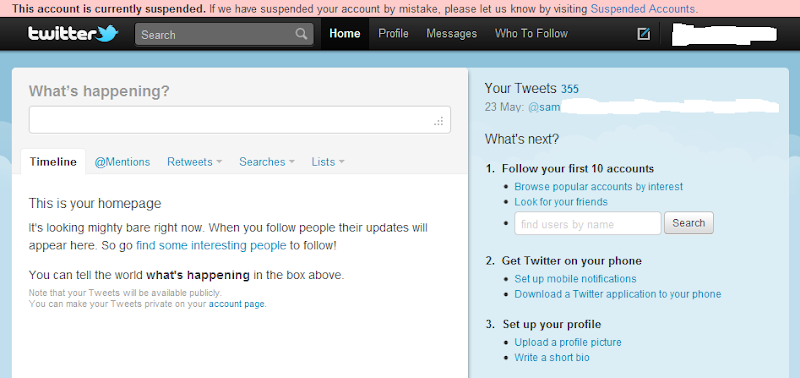800x378 pixels.
Task: Click the magnifying glass search icon
Action: click(302, 34)
